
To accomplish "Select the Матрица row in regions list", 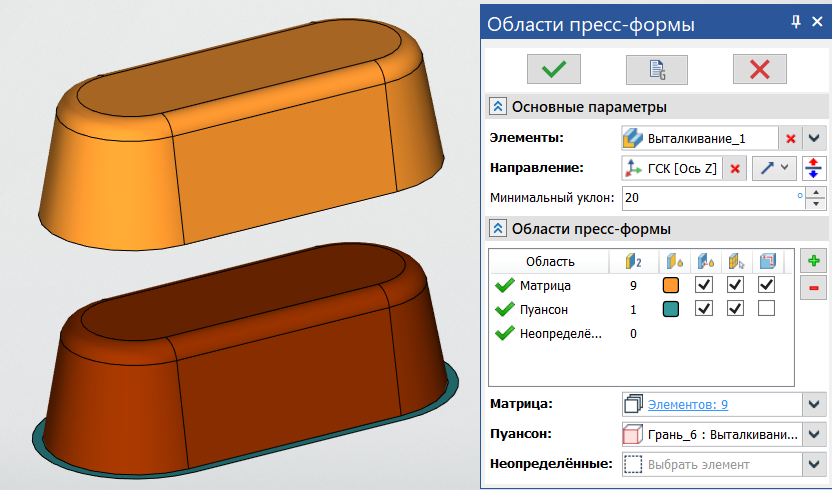I will coord(544,286).
